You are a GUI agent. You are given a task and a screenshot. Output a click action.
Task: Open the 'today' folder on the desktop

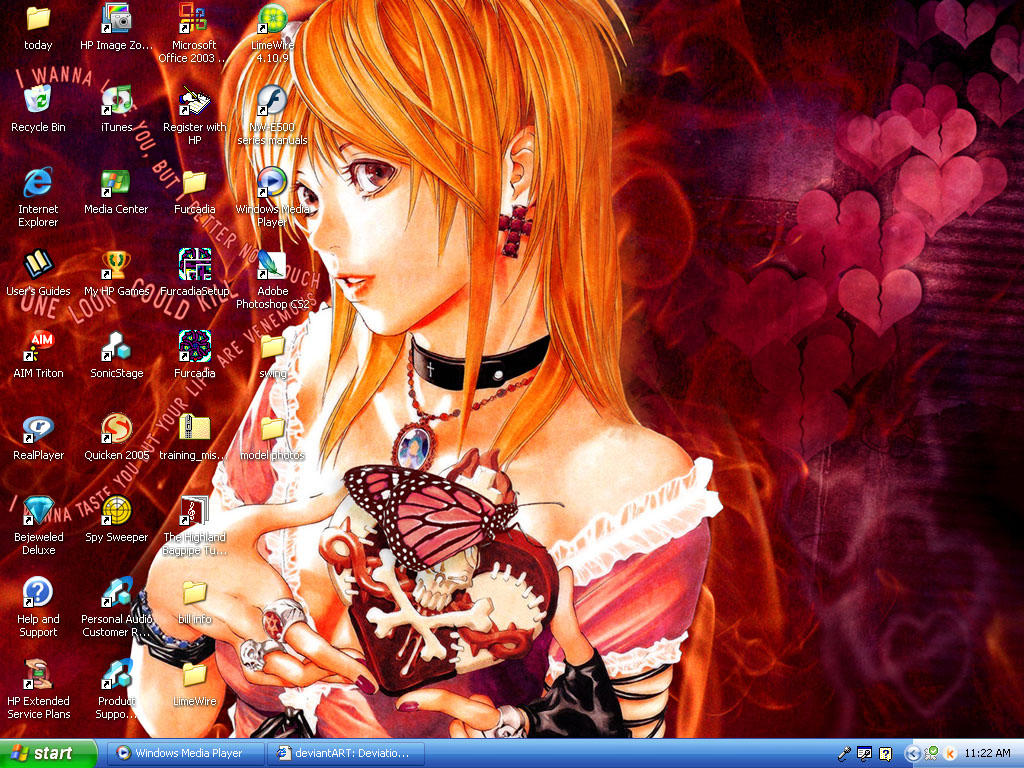click(38, 20)
